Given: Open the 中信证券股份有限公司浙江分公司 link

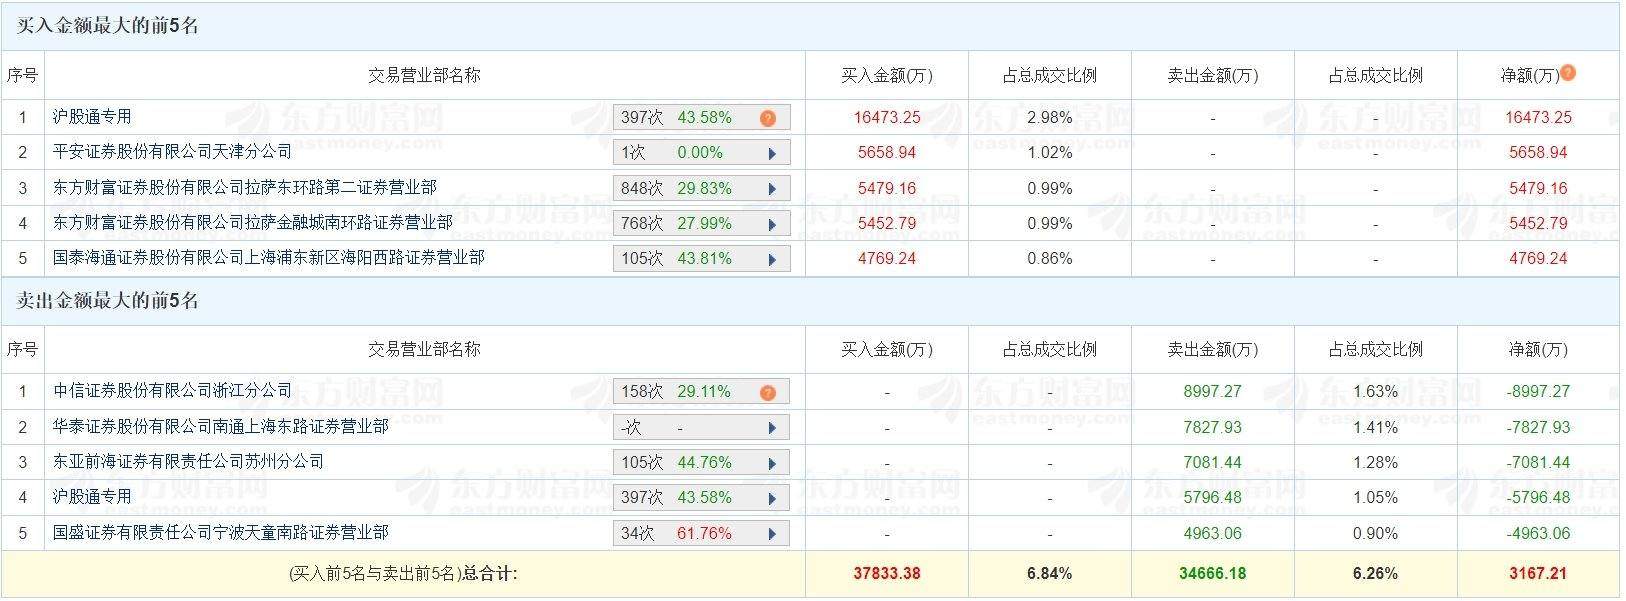Looking at the screenshot, I should click(172, 391).
